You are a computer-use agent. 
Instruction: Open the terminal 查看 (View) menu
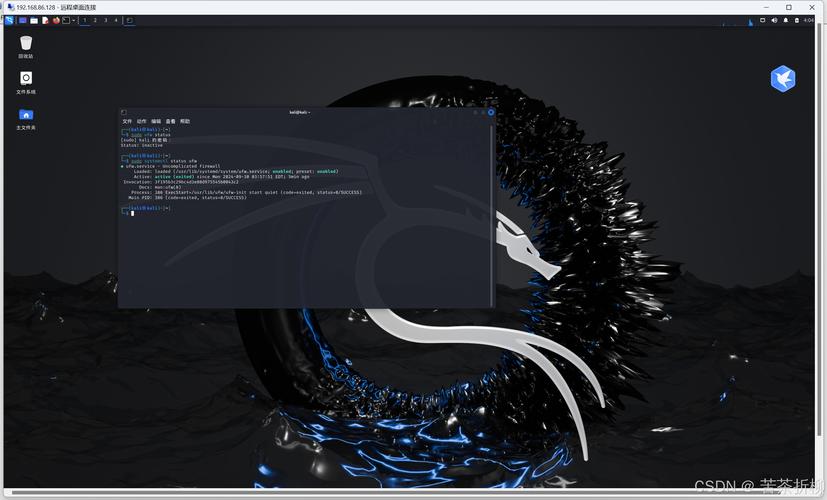170,121
